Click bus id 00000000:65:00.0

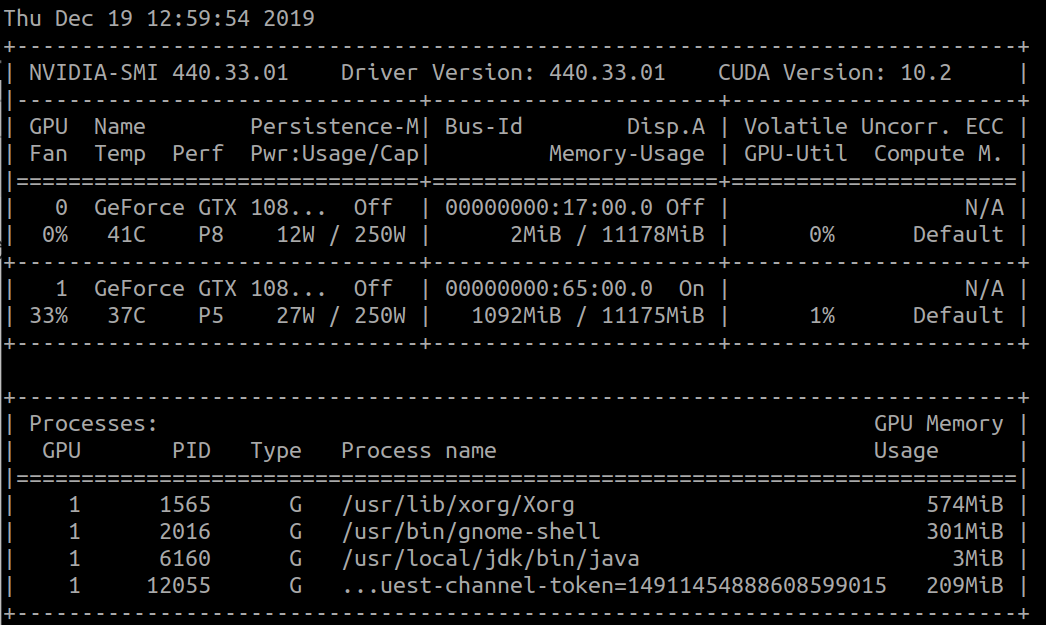pos(549,288)
